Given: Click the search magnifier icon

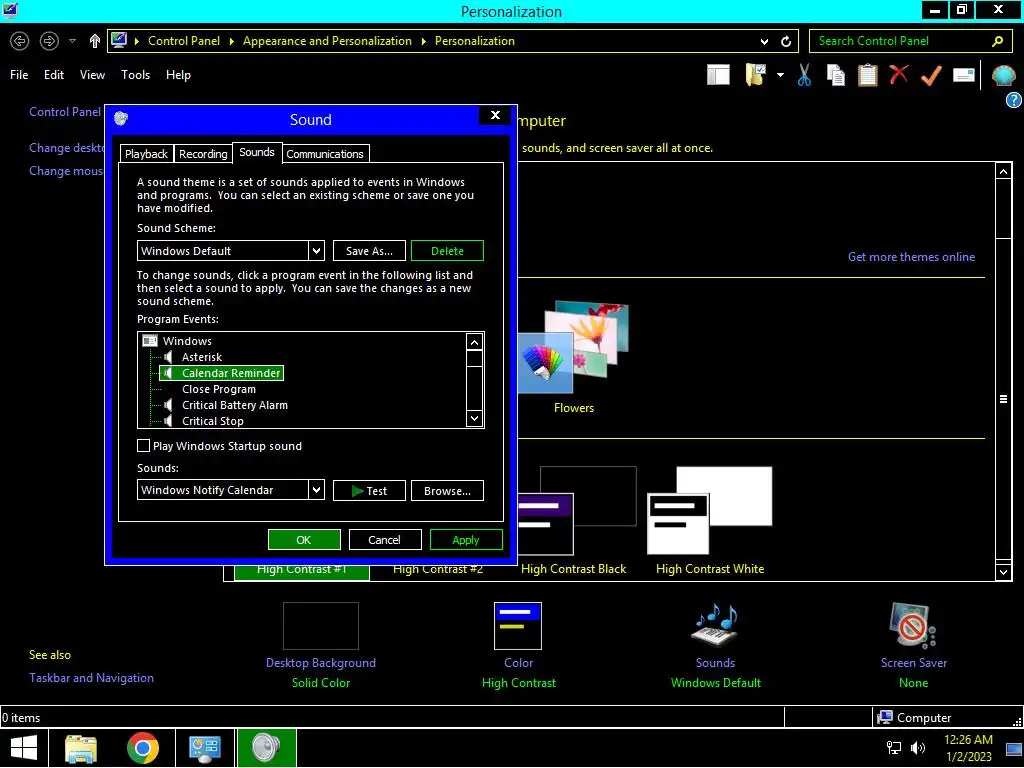Looking at the screenshot, I should [x=997, y=41].
